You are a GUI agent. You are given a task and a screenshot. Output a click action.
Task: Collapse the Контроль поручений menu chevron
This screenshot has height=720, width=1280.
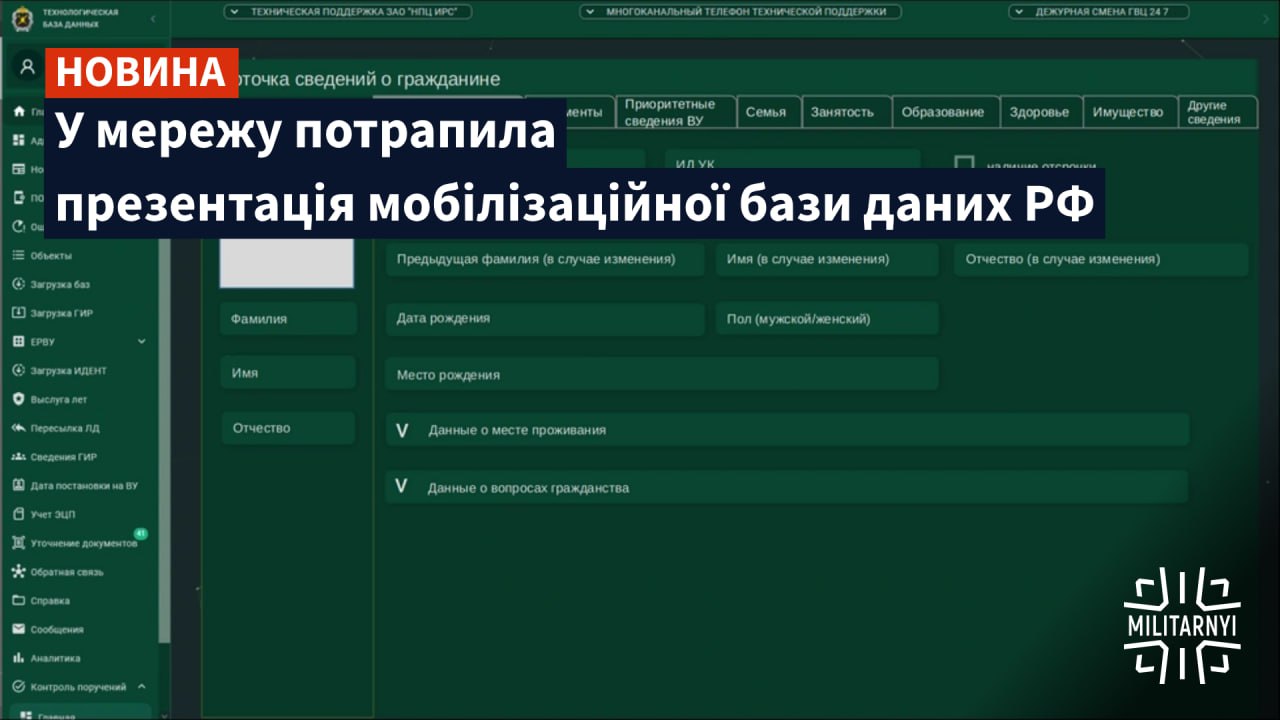click(x=141, y=687)
